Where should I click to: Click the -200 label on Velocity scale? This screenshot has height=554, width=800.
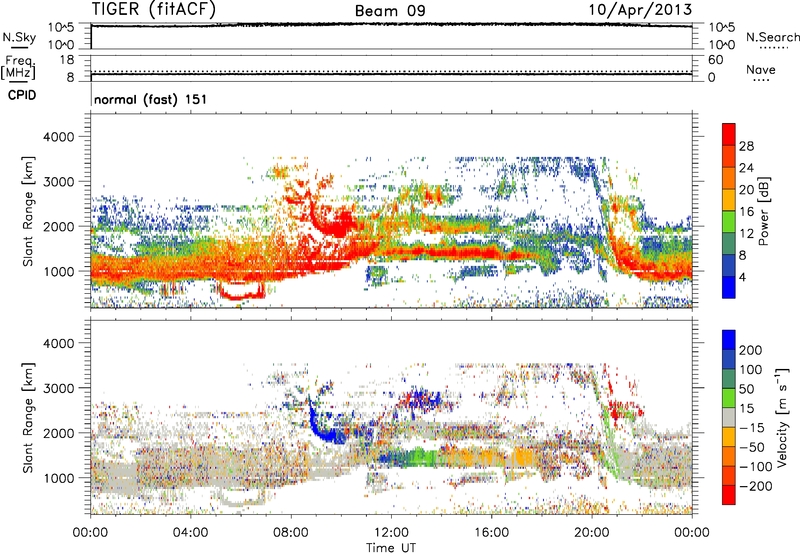pyautogui.click(x=756, y=487)
